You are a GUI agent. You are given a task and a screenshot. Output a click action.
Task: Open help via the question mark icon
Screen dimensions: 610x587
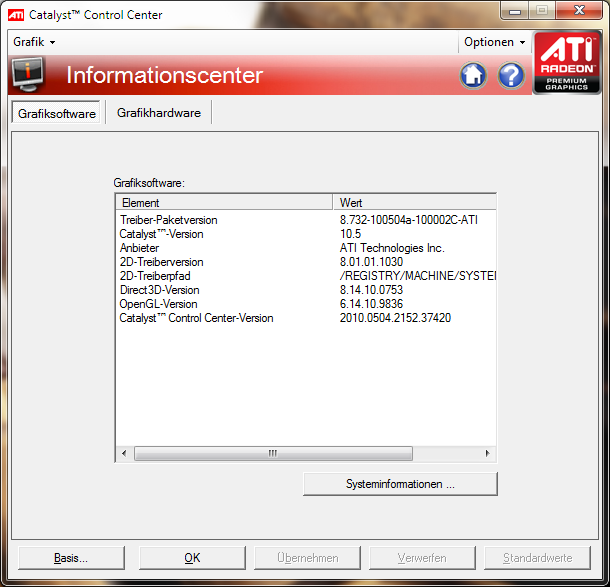tap(511, 75)
